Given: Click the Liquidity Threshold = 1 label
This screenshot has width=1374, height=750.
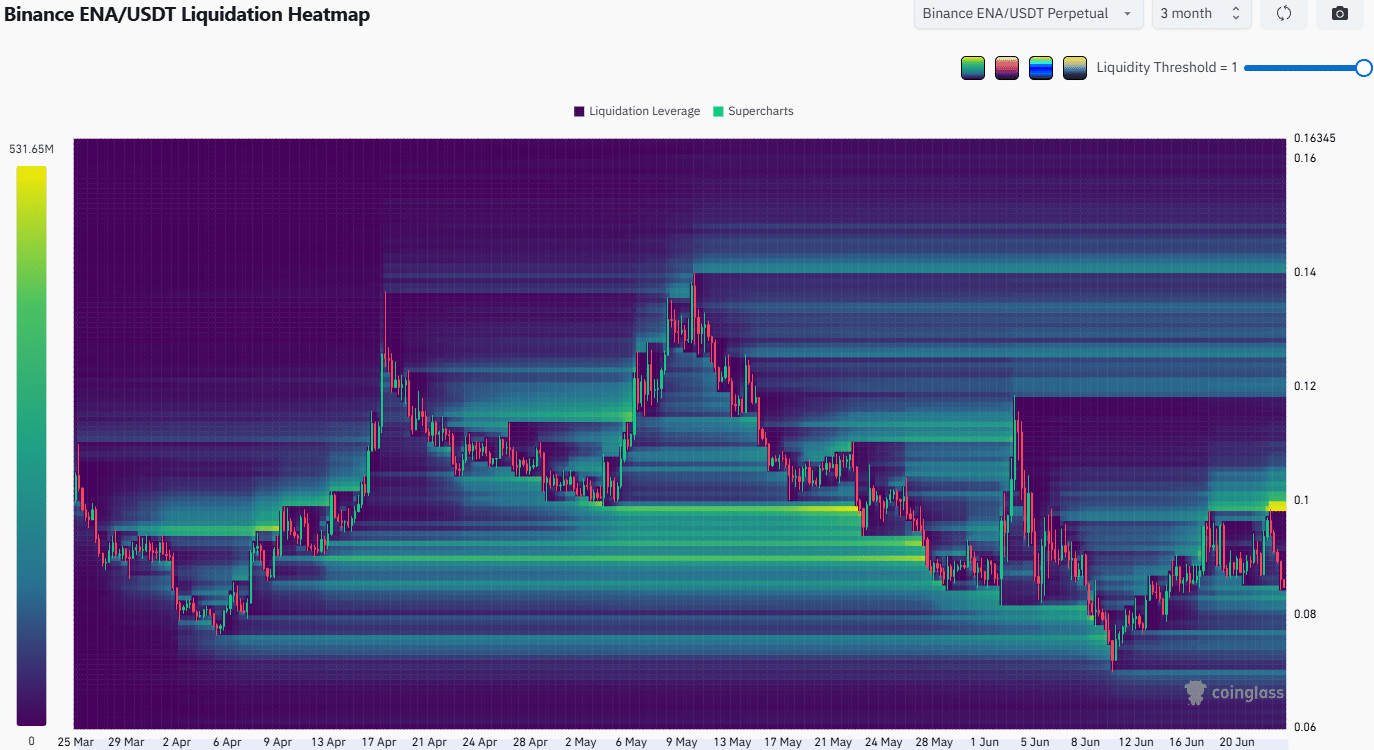Looking at the screenshot, I should pos(1167,68).
